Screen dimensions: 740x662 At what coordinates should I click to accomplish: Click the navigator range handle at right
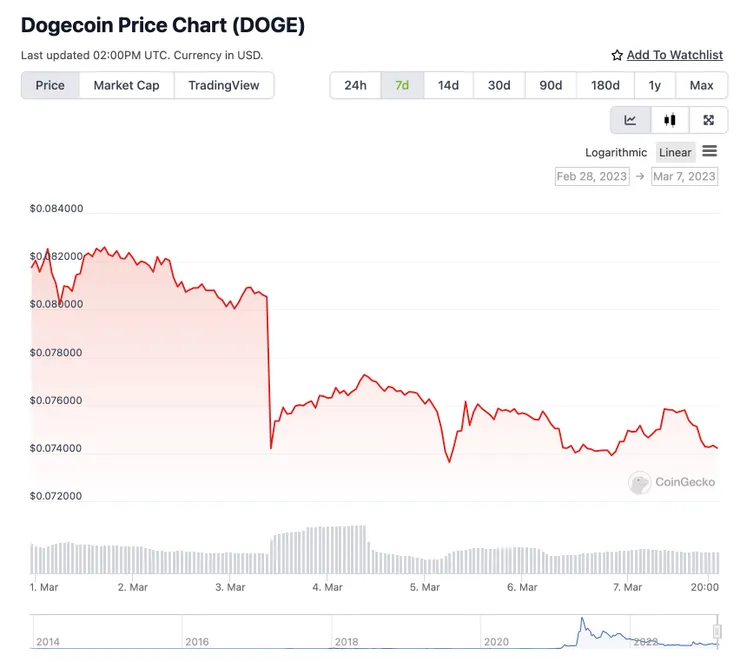click(717, 631)
